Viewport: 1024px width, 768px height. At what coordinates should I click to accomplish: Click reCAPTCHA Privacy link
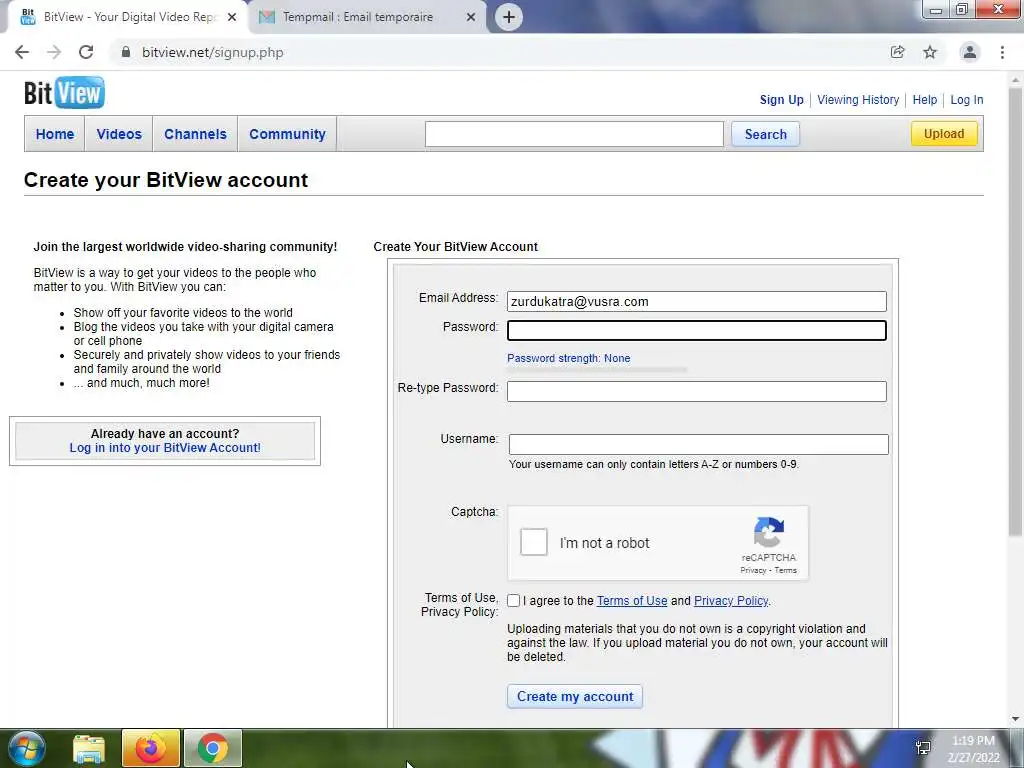pos(753,570)
